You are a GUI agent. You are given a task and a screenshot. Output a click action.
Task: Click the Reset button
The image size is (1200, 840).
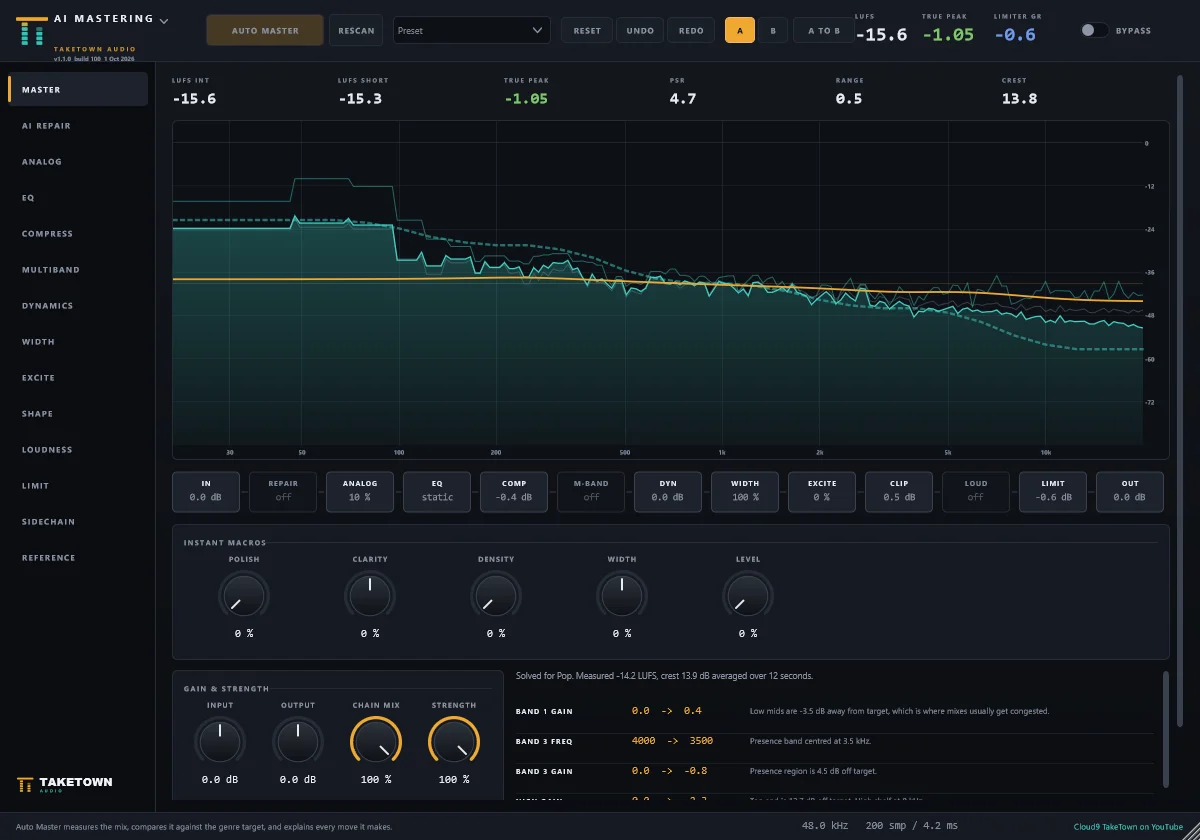(587, 30)
